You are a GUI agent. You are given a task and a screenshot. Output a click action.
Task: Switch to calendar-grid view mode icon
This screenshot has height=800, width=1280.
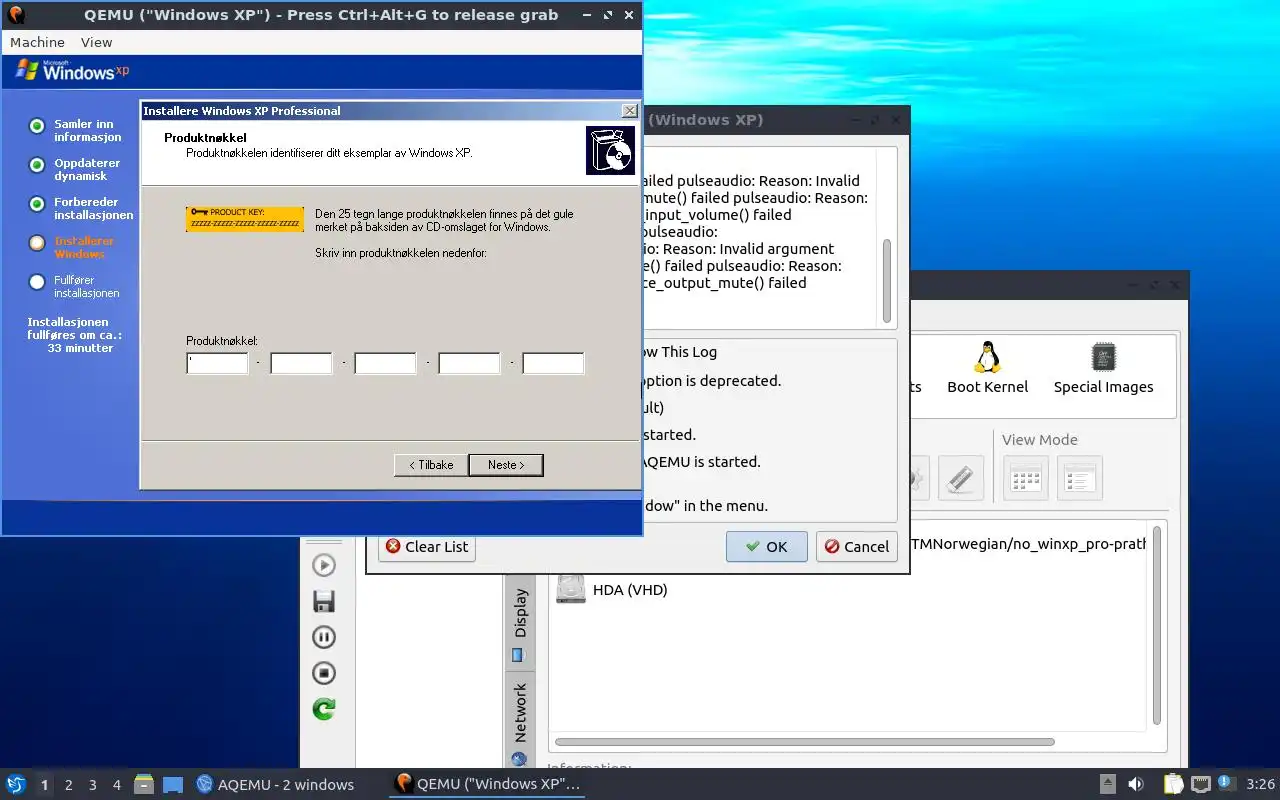pos(1026,478)
